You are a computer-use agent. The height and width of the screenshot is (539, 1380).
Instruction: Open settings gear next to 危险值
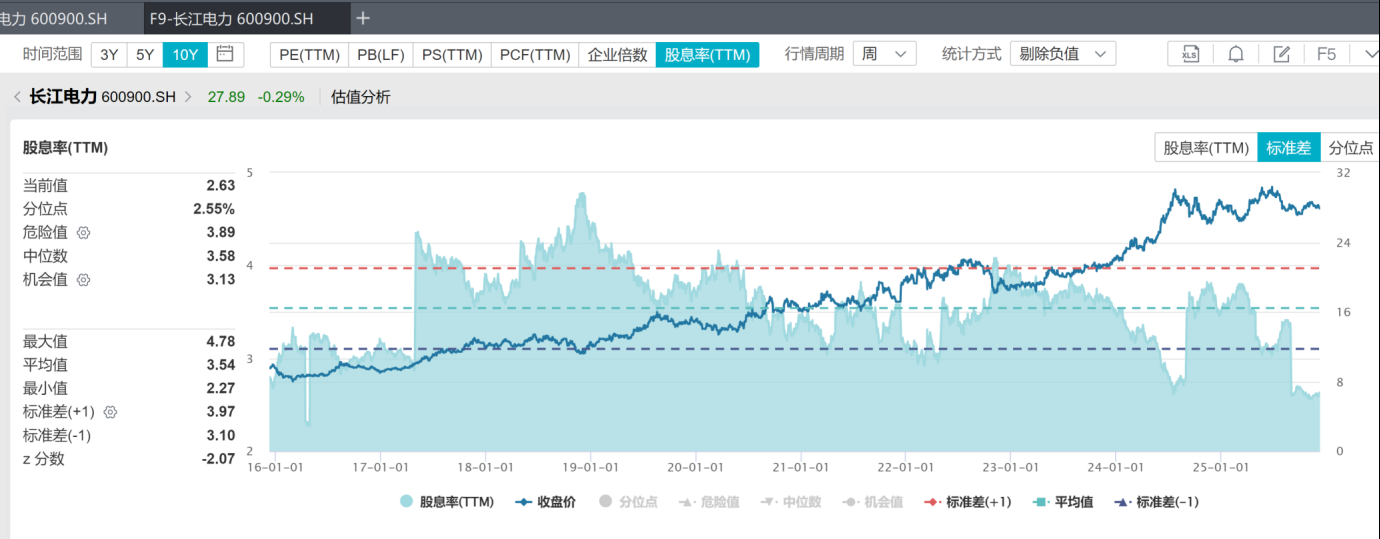(84, 233)
